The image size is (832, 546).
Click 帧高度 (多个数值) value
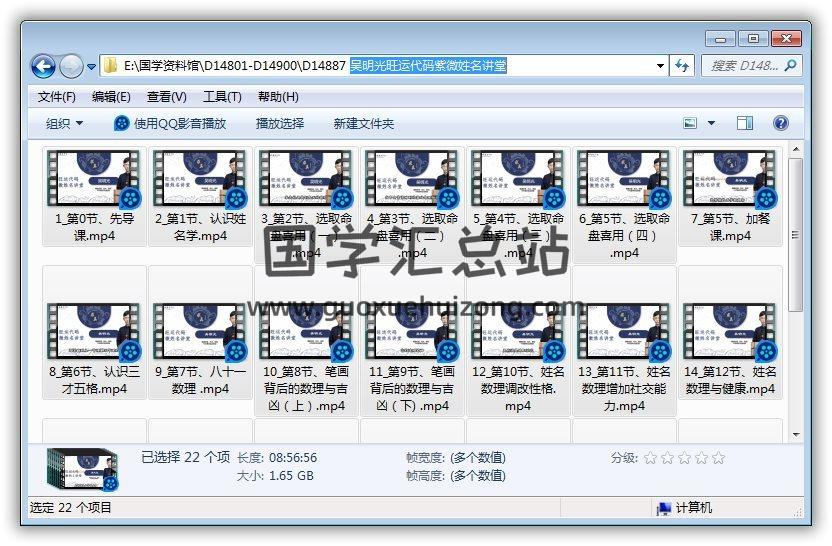pos(478,475)
